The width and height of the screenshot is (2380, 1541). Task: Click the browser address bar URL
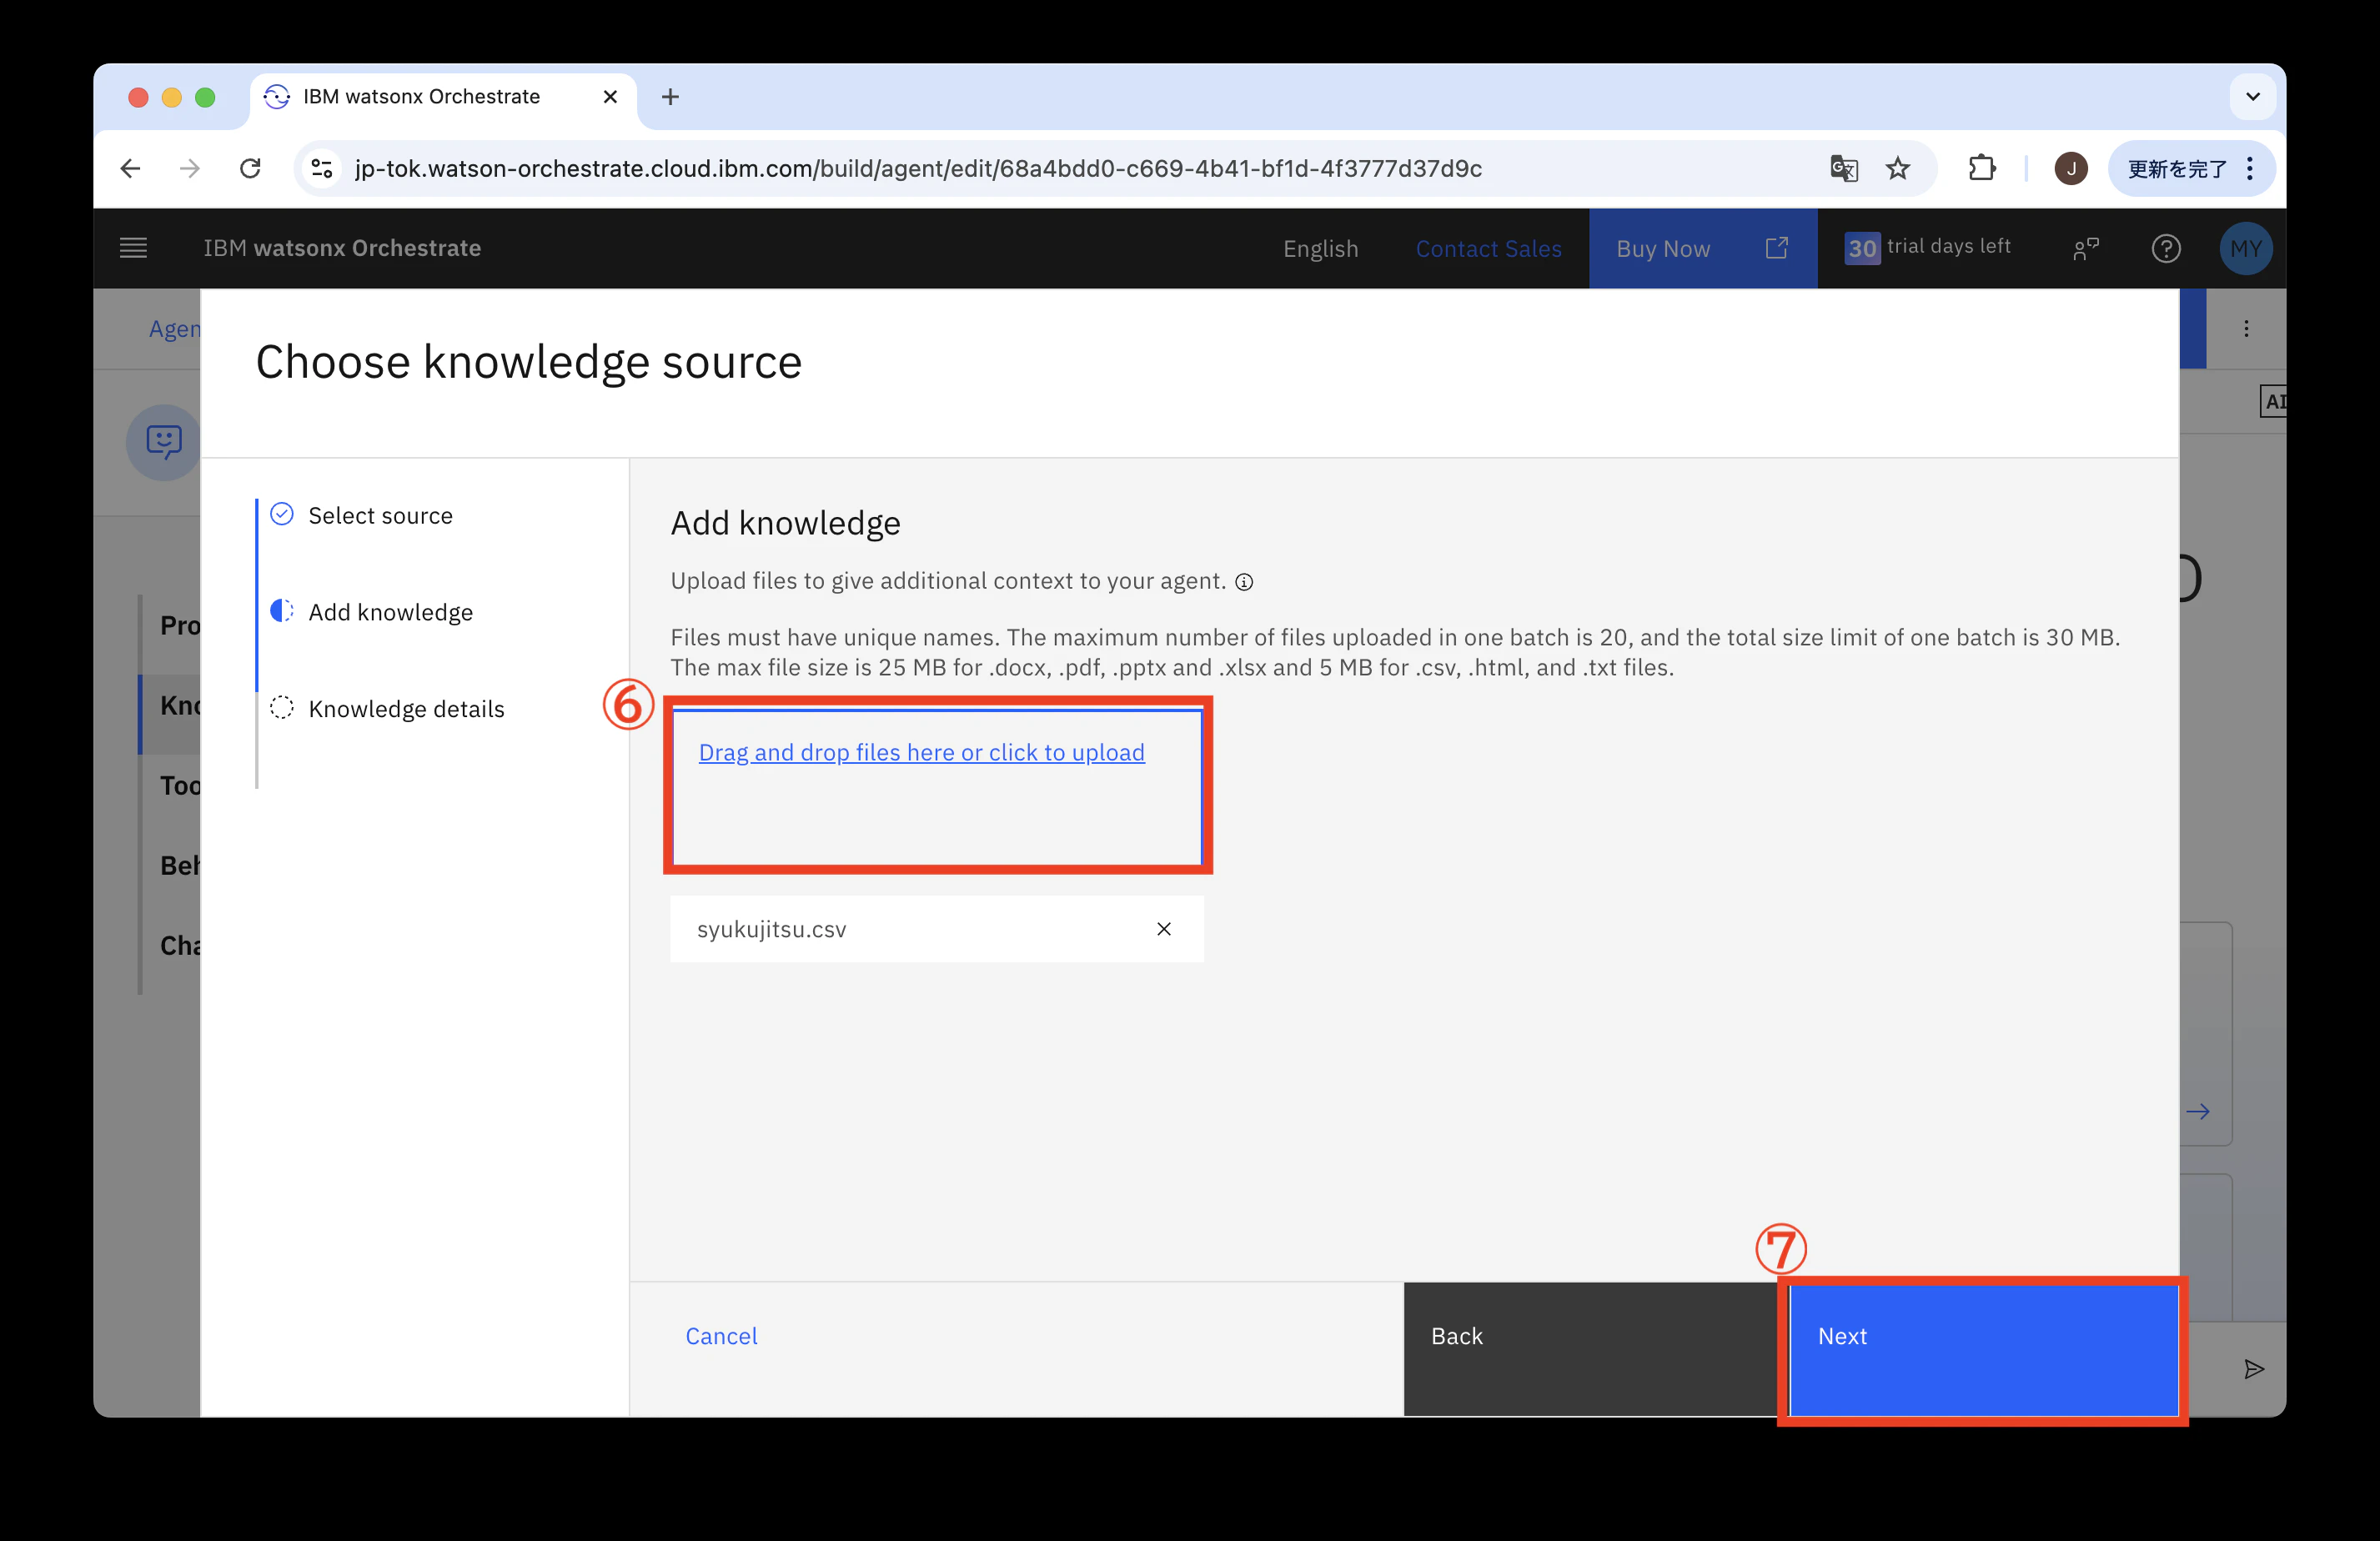coord(918,168)
